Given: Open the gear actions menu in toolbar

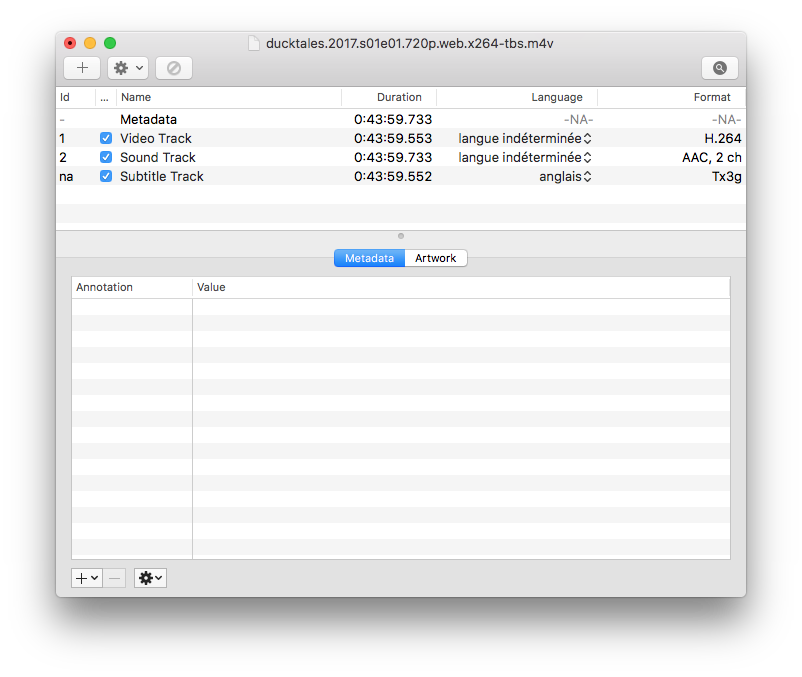Looking at the screenshot, I should [128, 68].
